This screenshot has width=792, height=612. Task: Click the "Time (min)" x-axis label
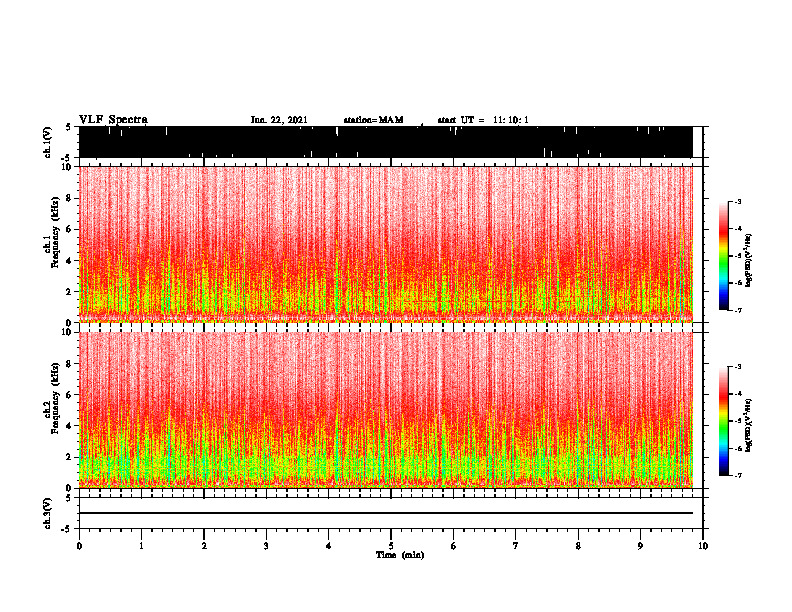click(400, 555)
